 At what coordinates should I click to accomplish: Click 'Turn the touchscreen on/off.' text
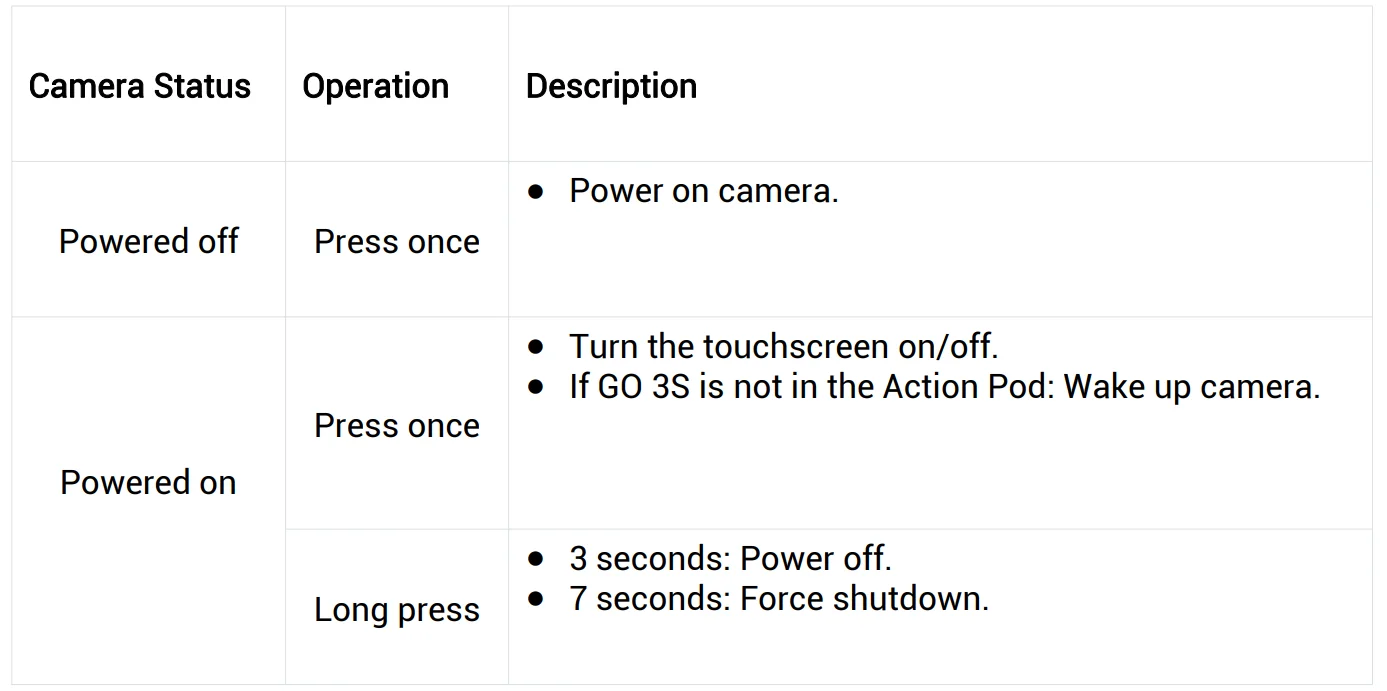point(784,347)
